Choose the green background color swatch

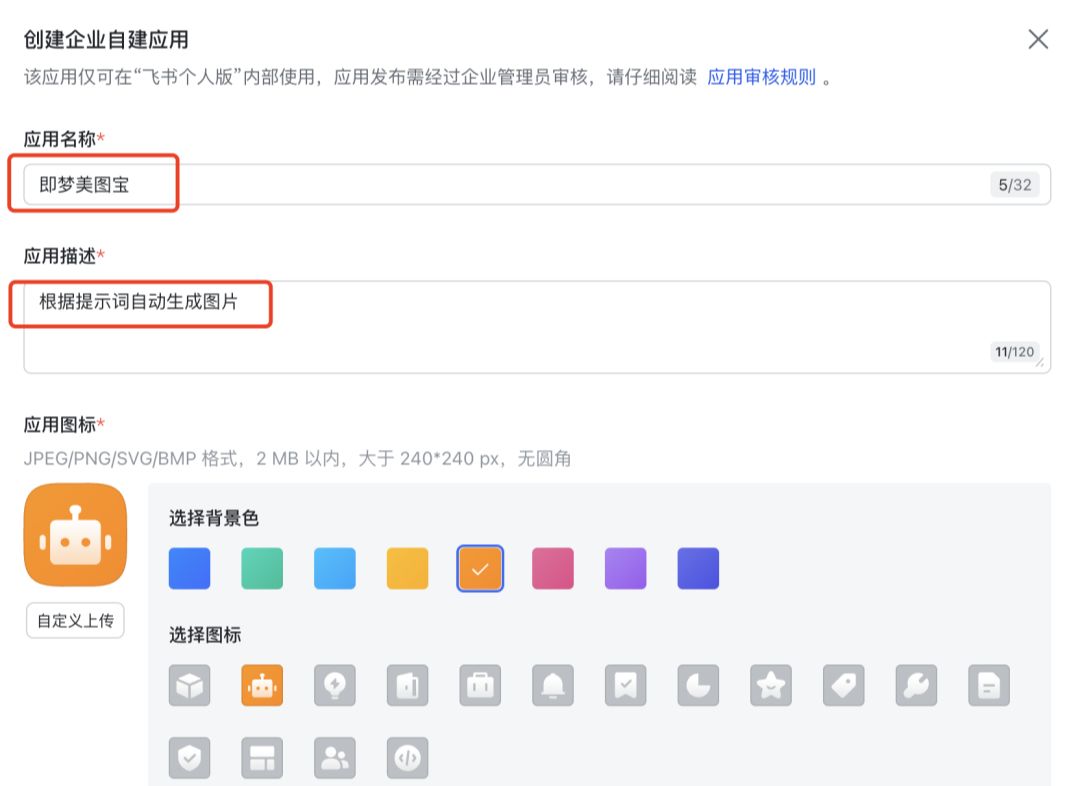262,568
